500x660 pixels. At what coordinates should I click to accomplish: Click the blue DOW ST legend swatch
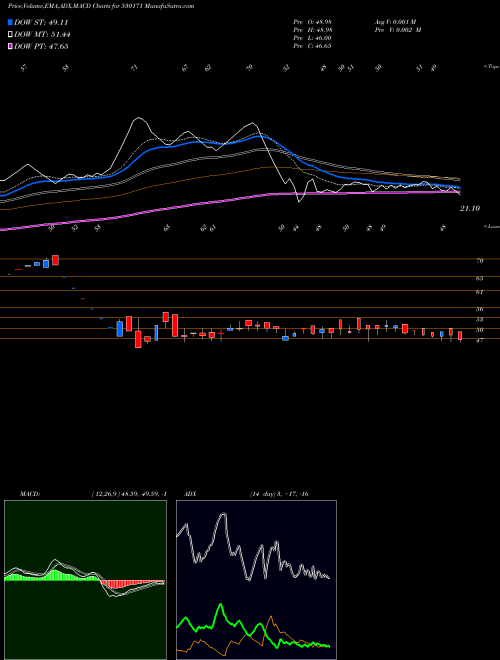[x=10, y=22]
